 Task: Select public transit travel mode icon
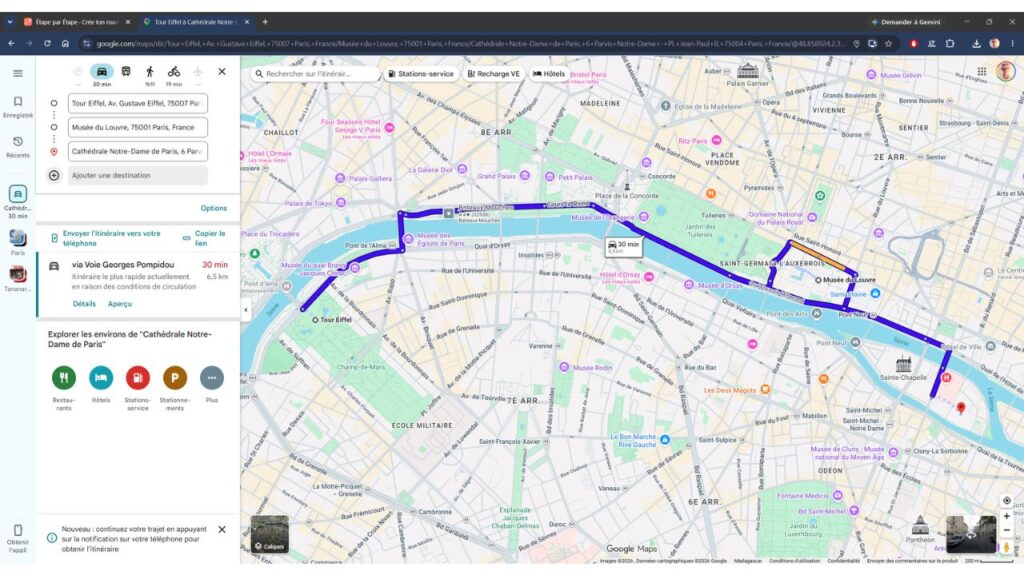[126, 72]
